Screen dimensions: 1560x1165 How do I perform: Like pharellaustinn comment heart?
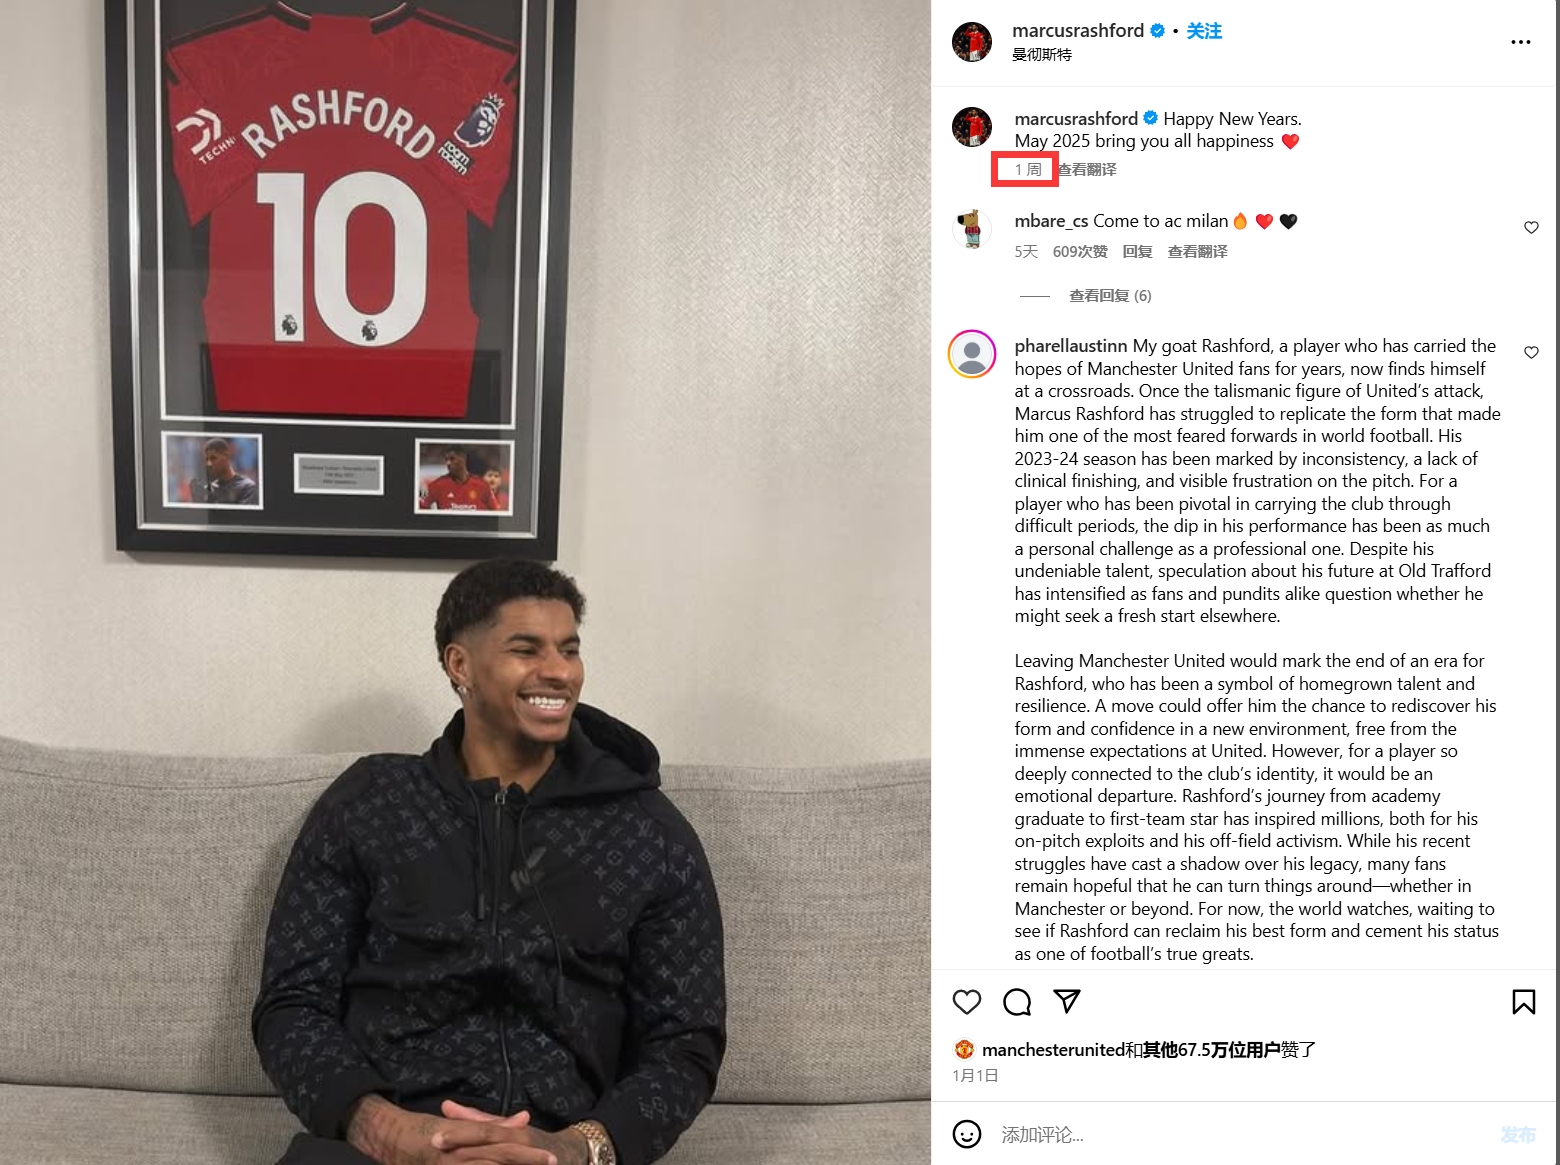(x=1531, y=353)
